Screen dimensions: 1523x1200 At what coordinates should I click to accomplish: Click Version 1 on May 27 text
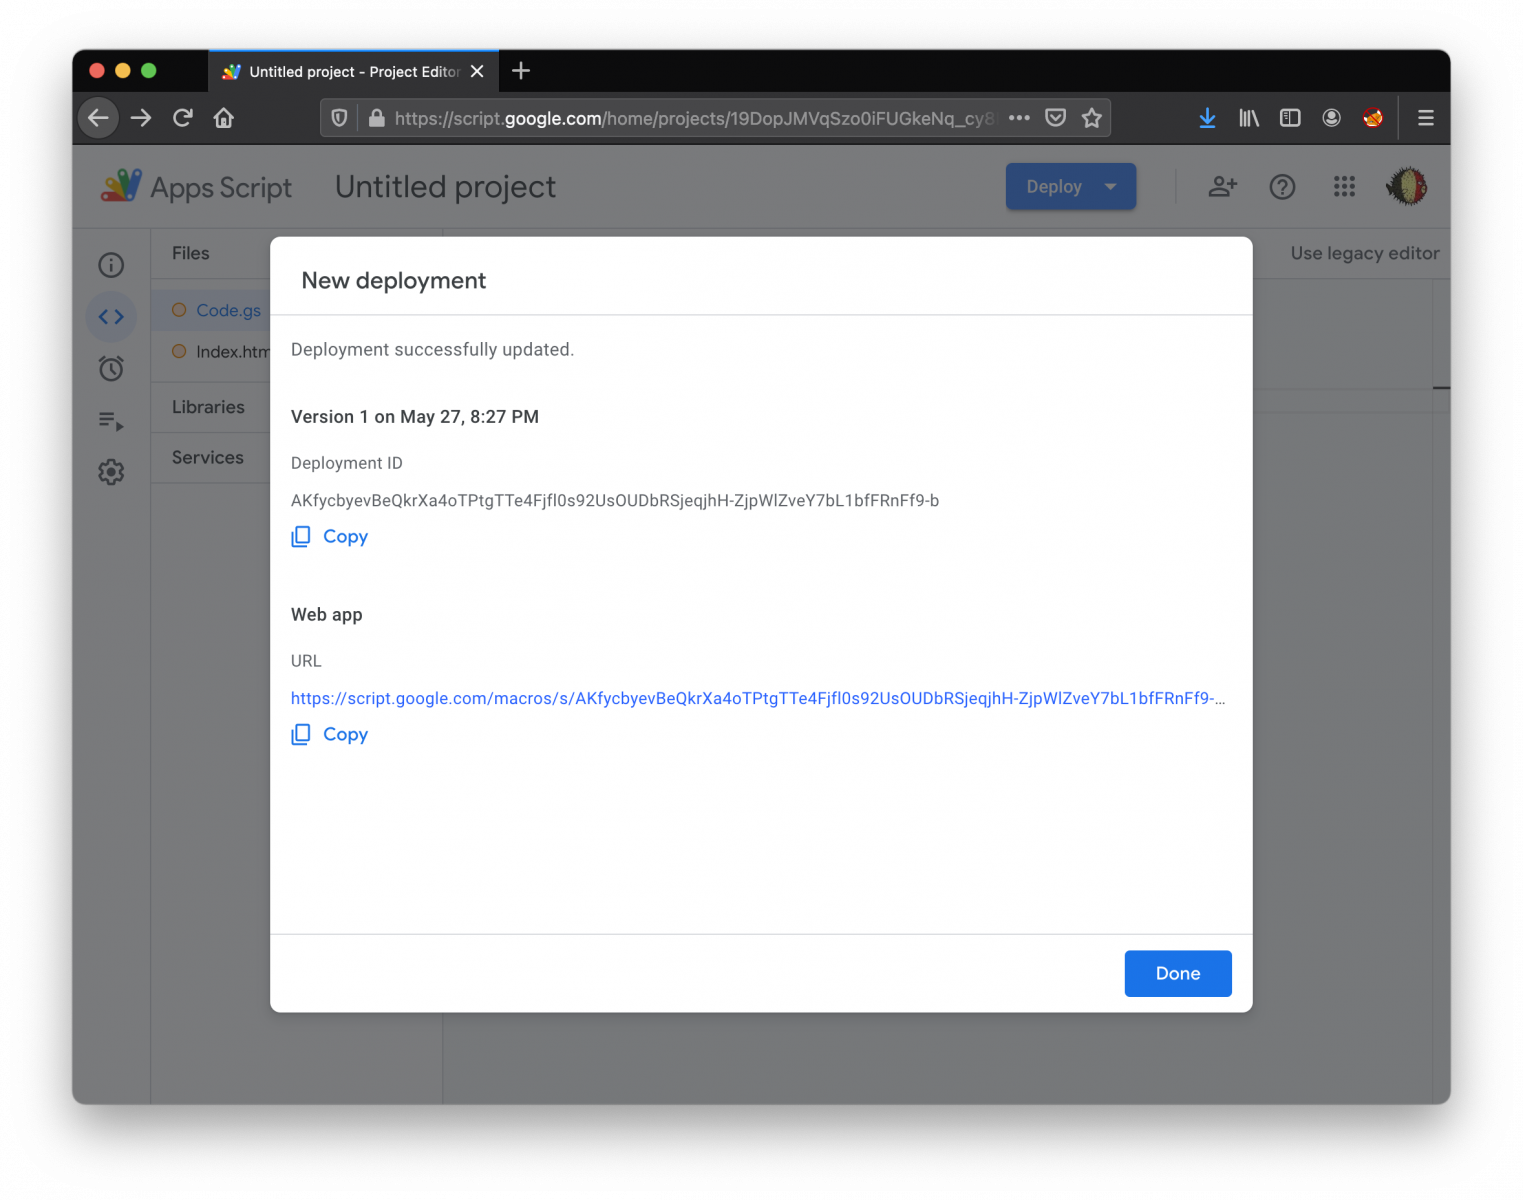pos(415,417)
